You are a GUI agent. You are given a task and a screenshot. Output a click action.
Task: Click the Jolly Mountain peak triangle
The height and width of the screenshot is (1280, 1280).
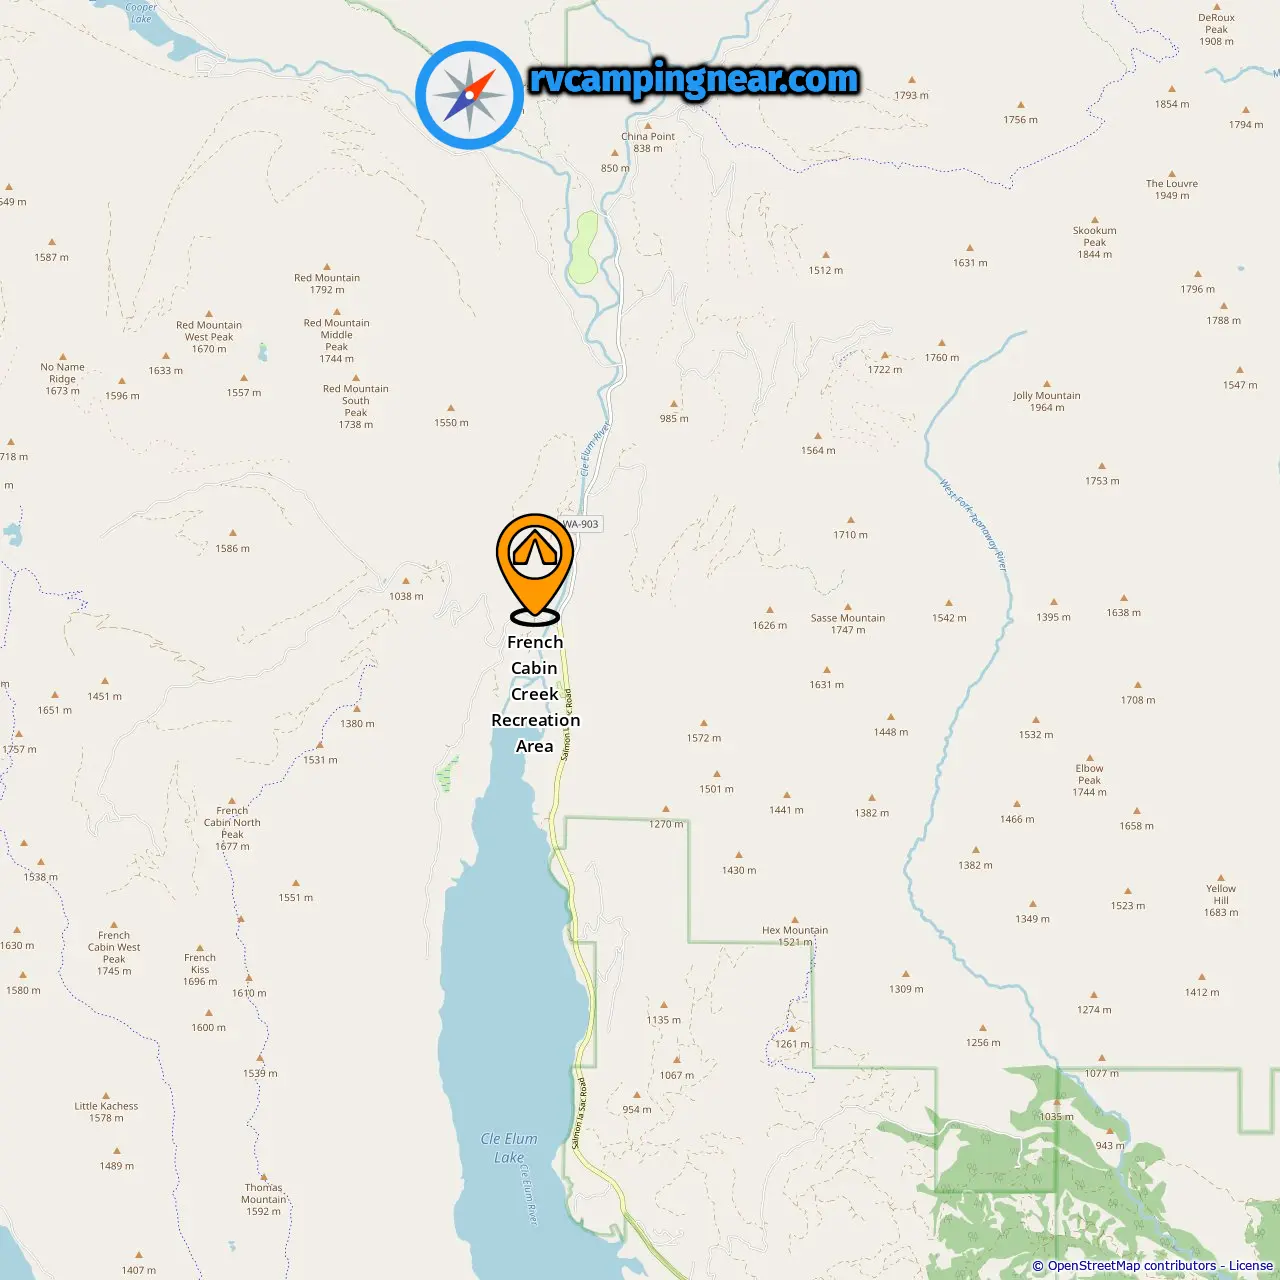tap(1047, 384)
